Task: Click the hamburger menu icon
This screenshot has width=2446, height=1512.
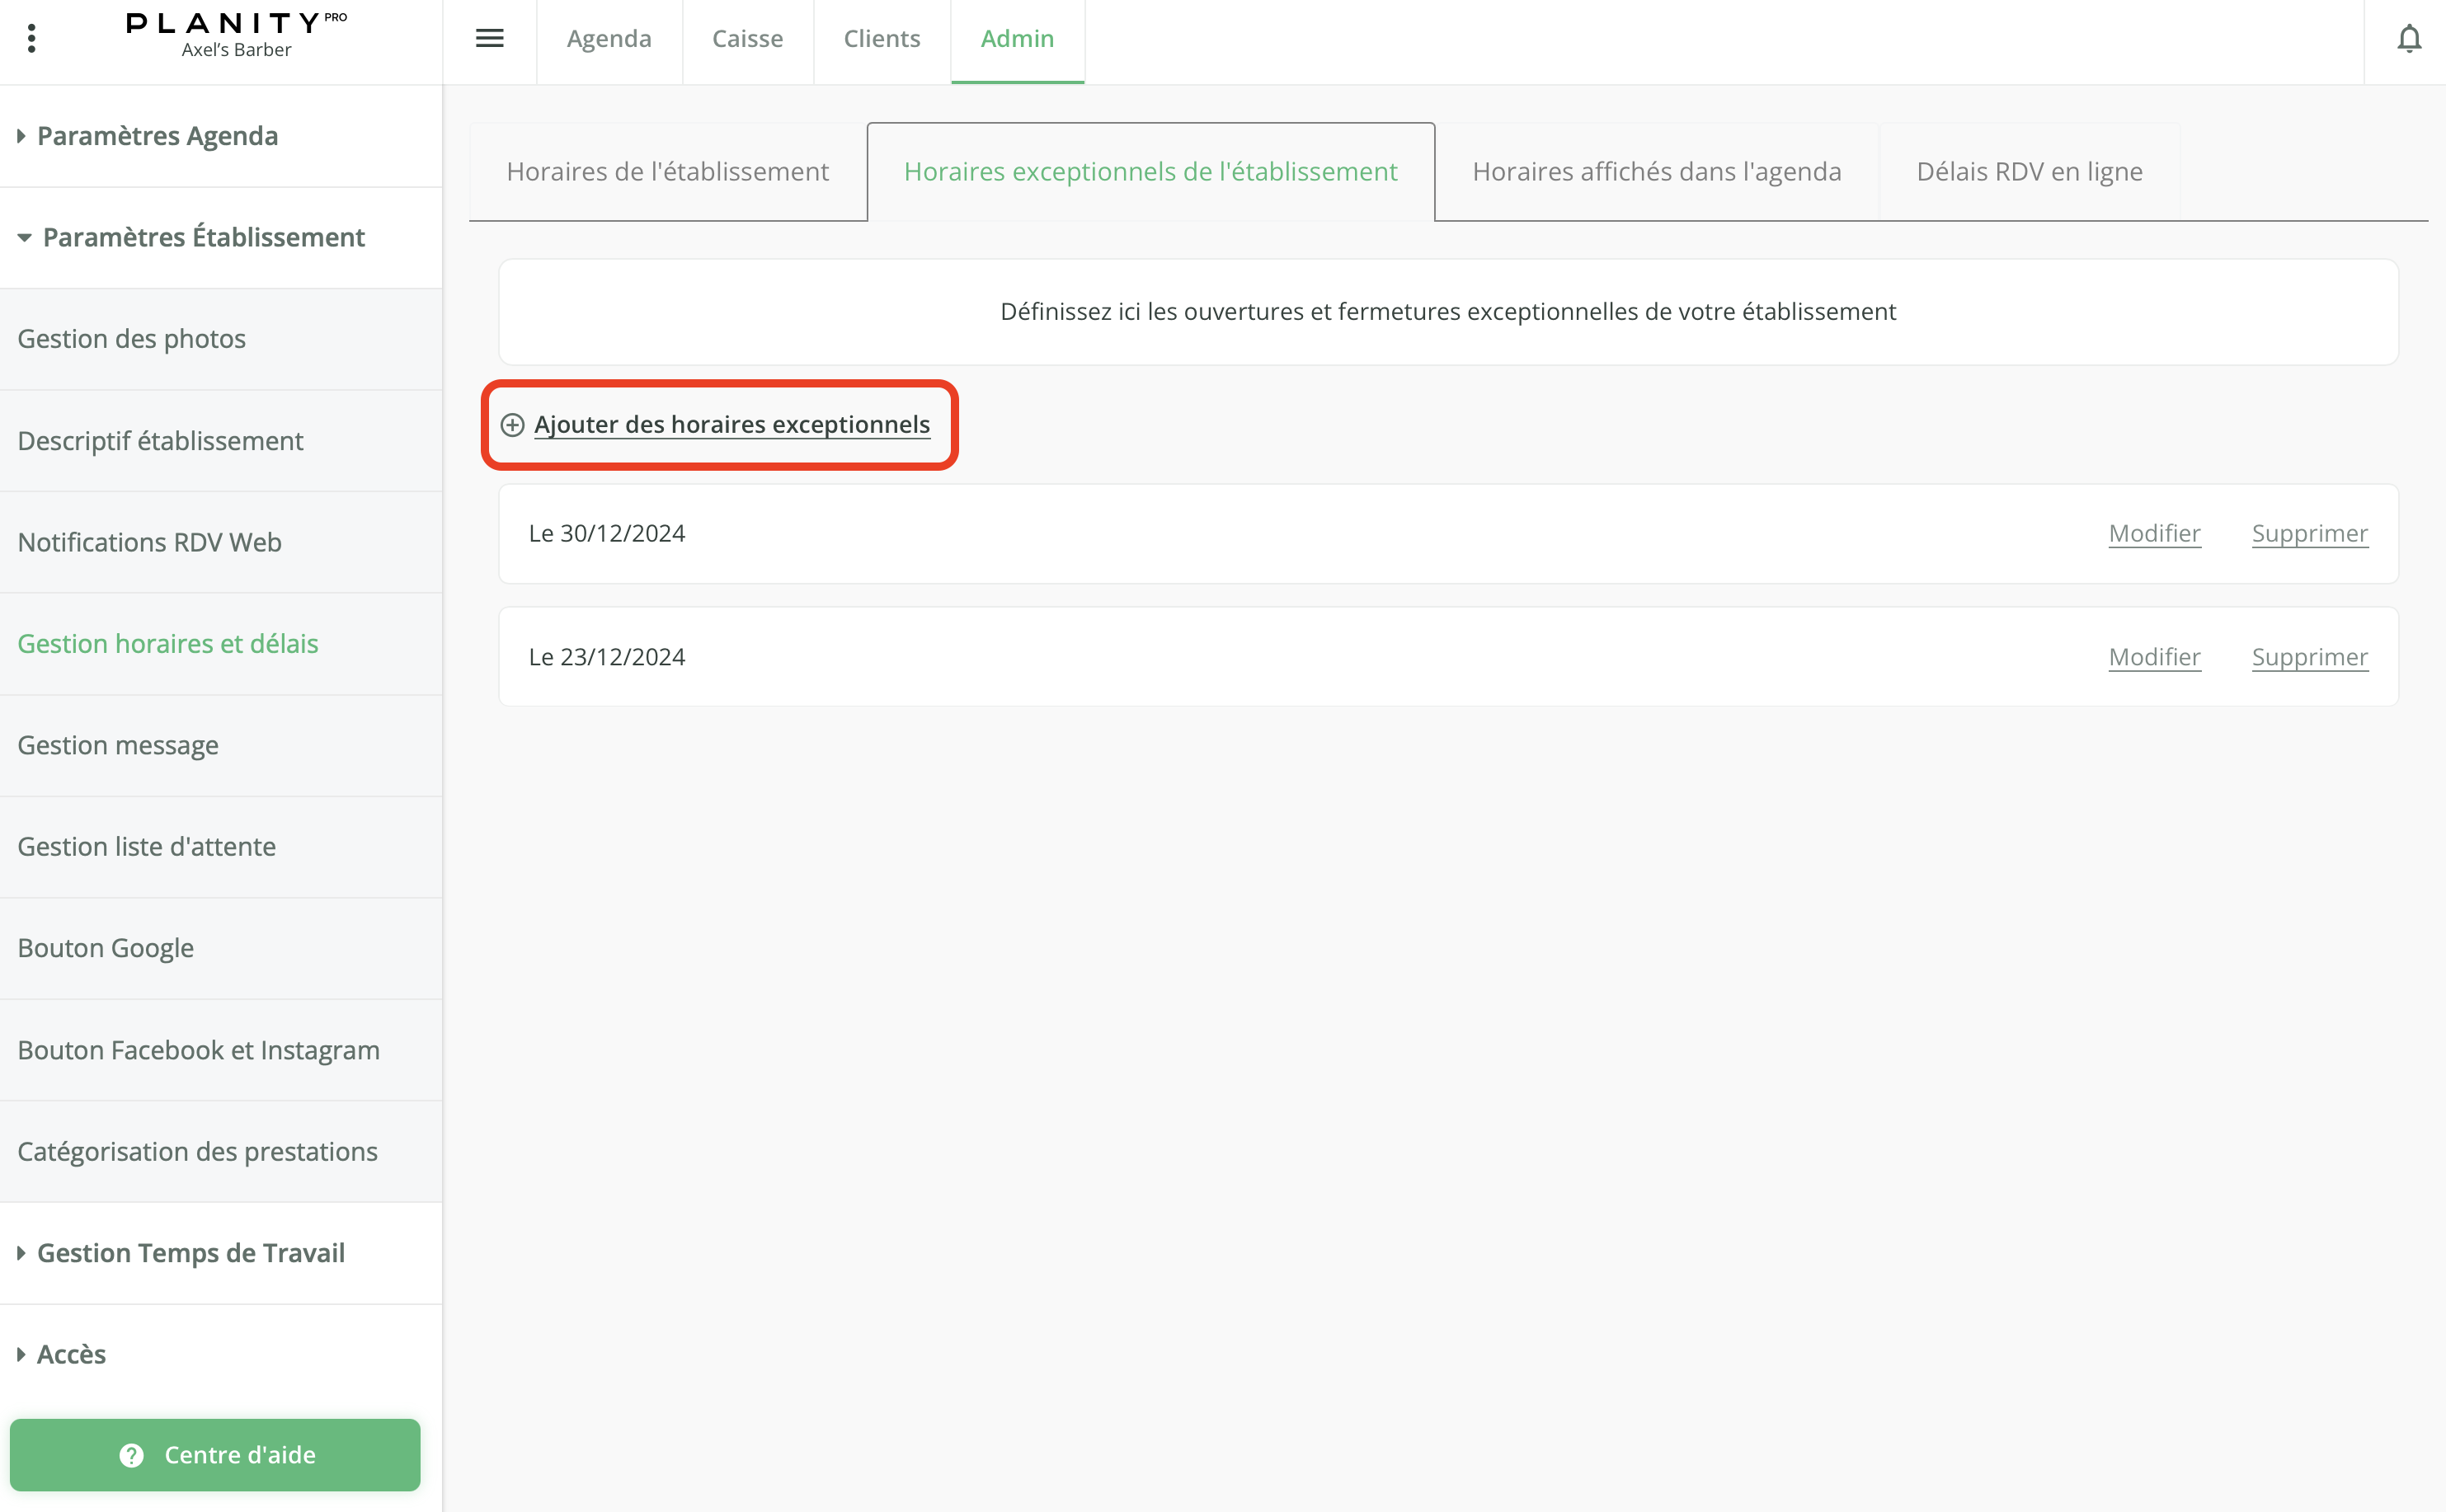Action: click(489, 39)
